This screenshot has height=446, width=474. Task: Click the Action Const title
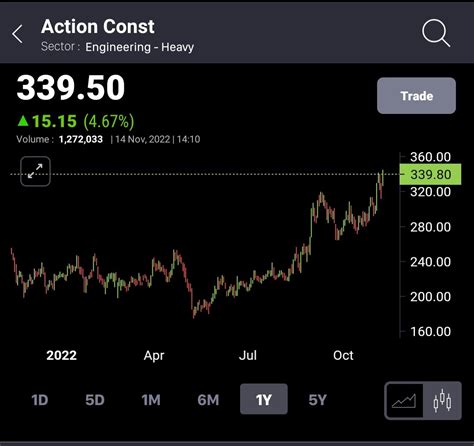coord(98,26)
